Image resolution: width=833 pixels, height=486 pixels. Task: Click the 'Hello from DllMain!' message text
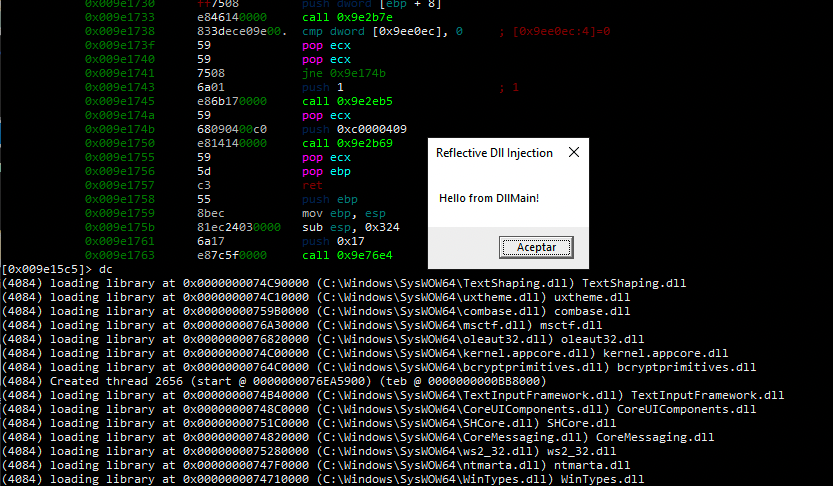point(489,198)
